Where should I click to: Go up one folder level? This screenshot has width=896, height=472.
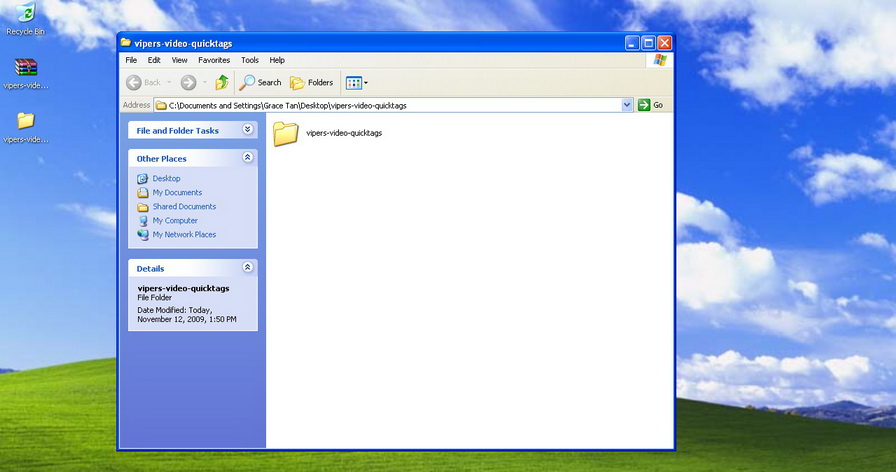pyautogui.click(x=222, y=83)
